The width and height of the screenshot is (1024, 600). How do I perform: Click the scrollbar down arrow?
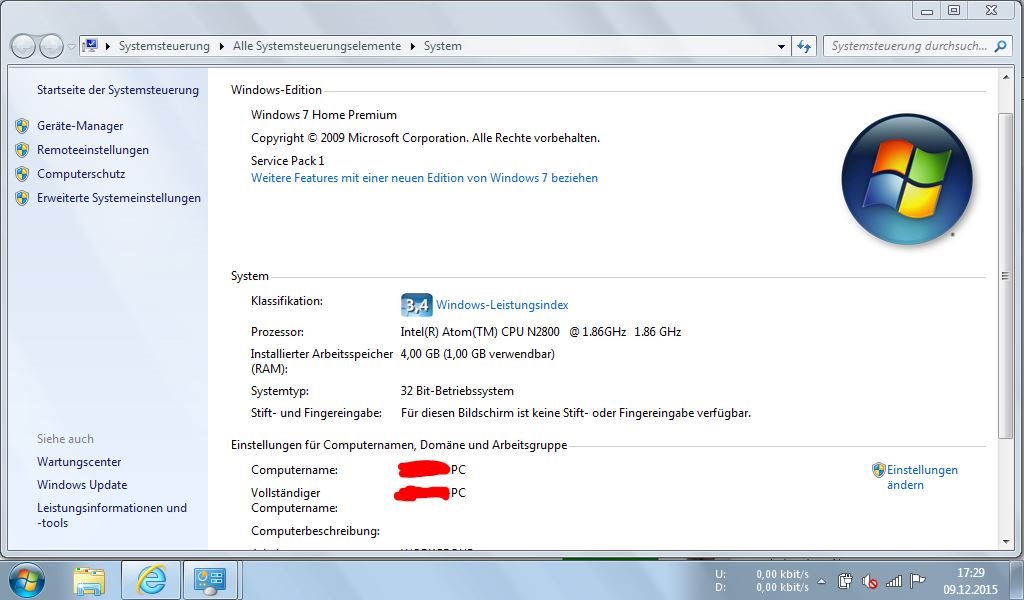pyautogui.click(x=1005, y=541)
